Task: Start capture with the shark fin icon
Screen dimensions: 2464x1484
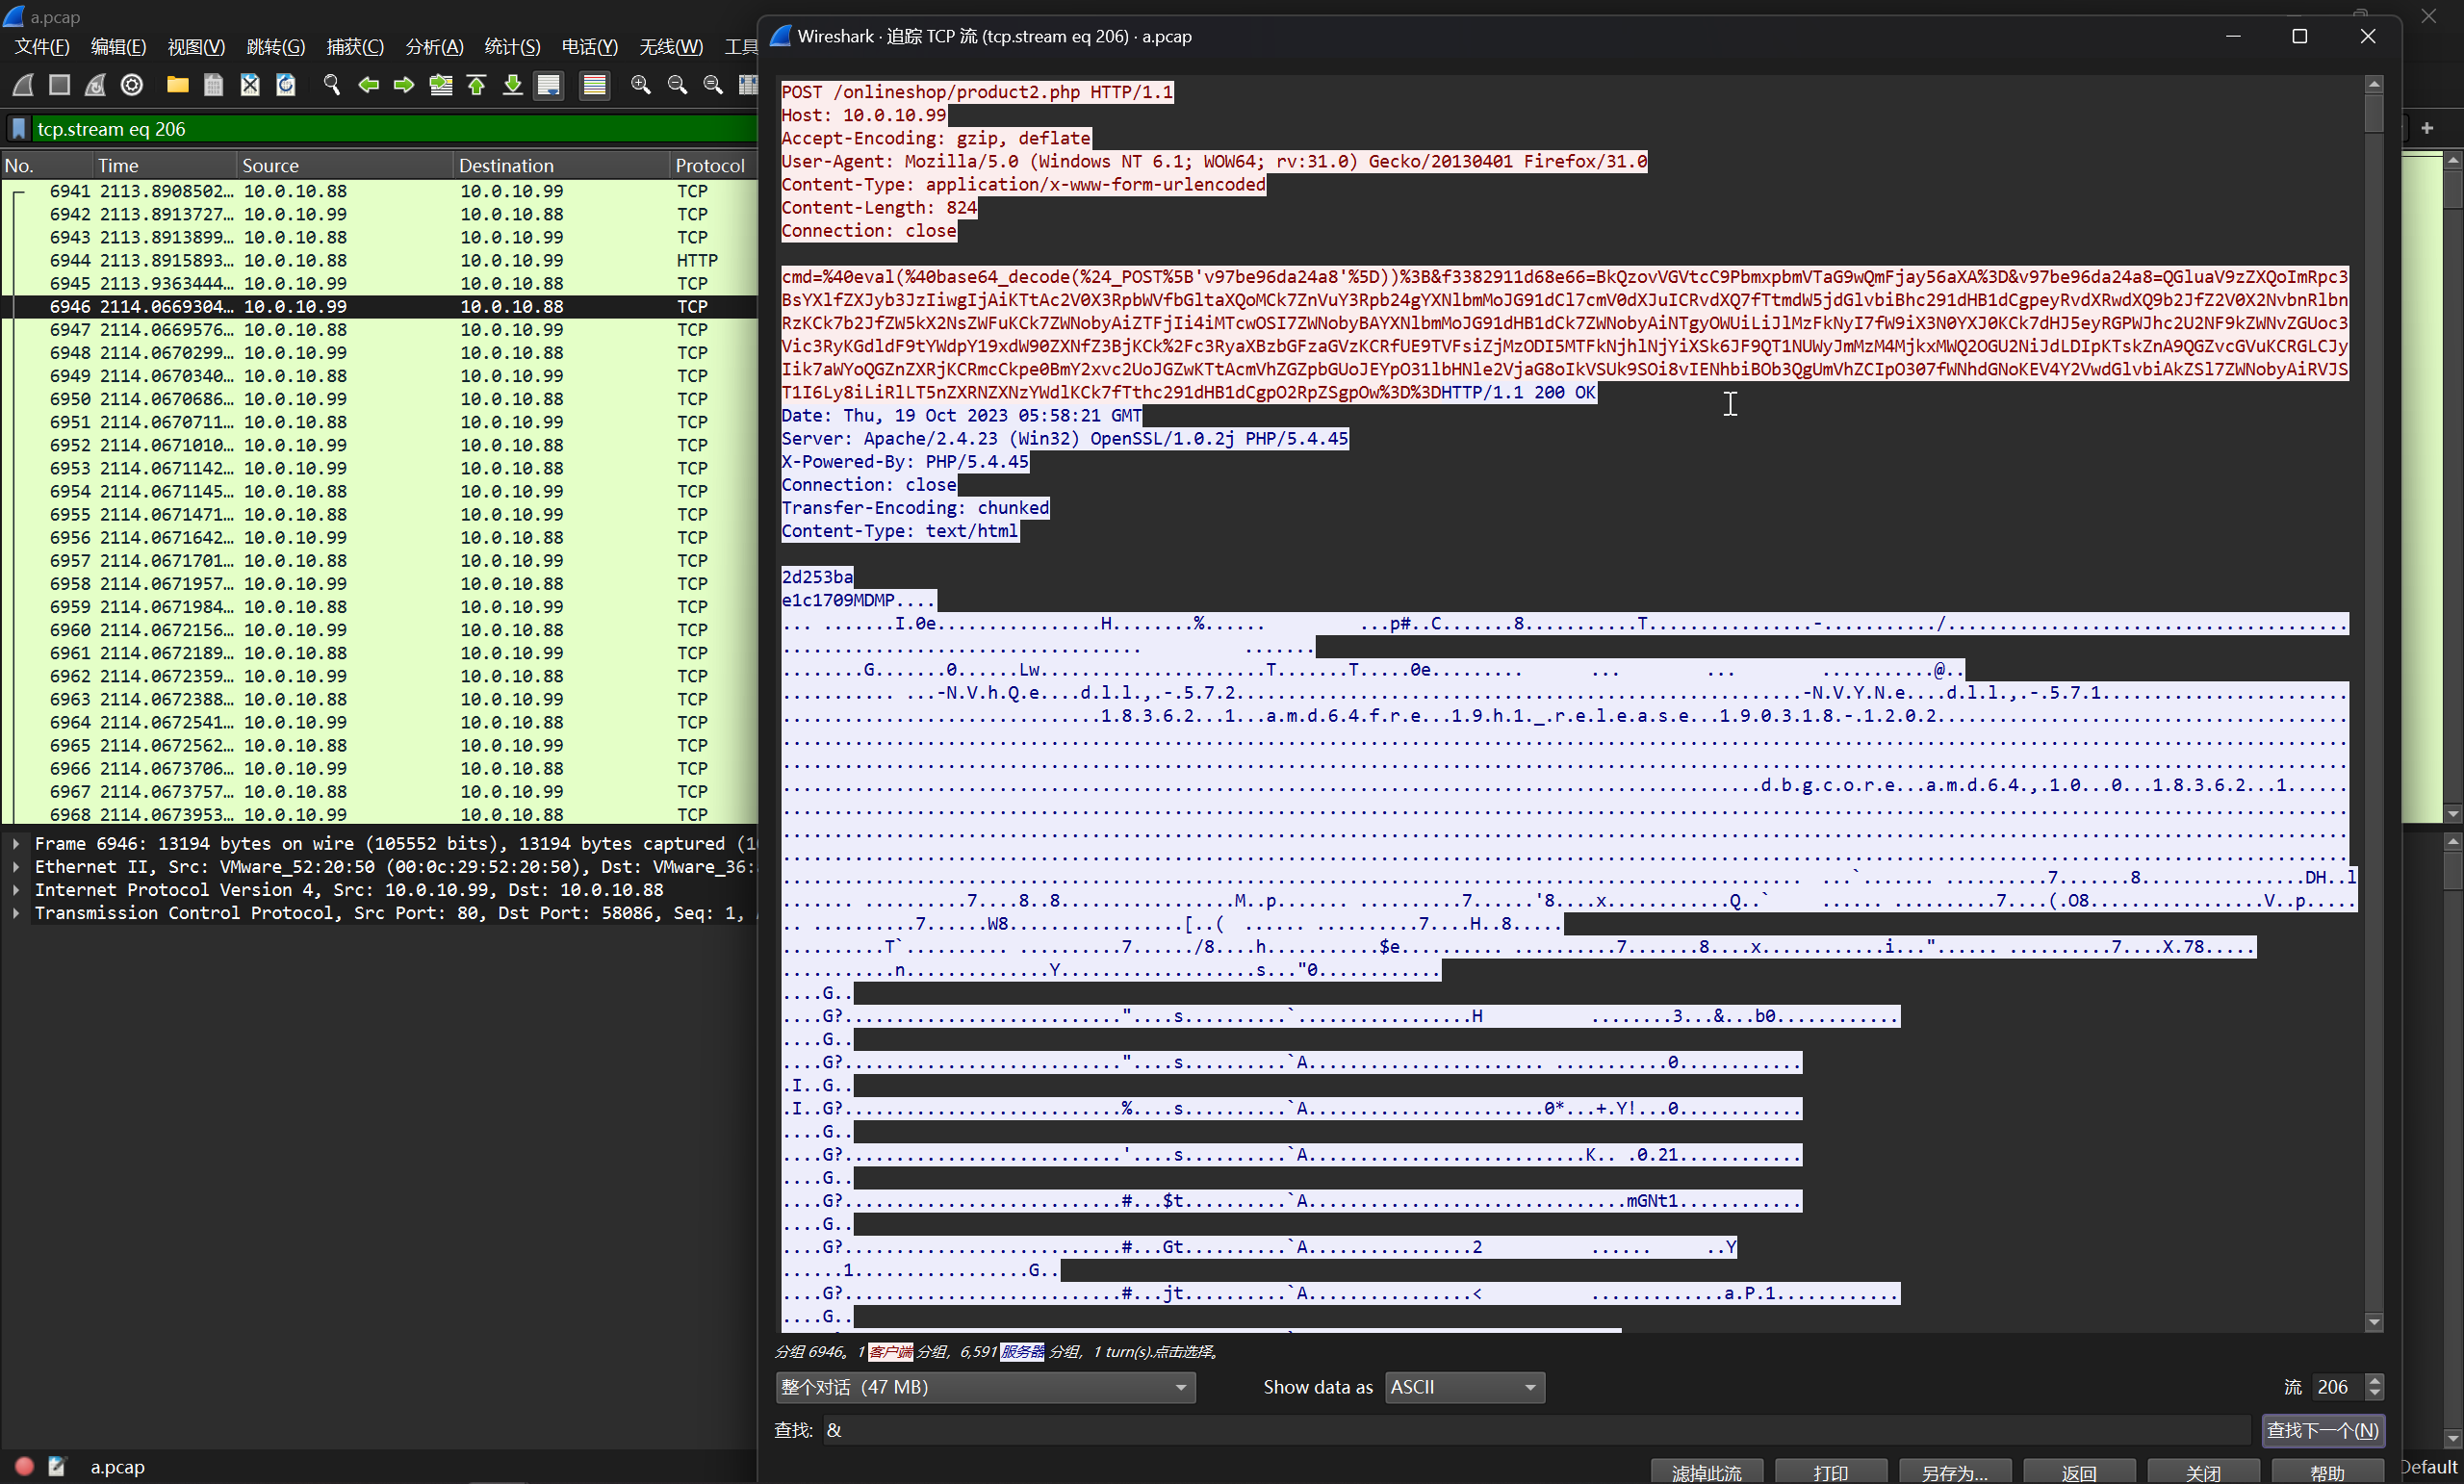Action: pos(23,85)
